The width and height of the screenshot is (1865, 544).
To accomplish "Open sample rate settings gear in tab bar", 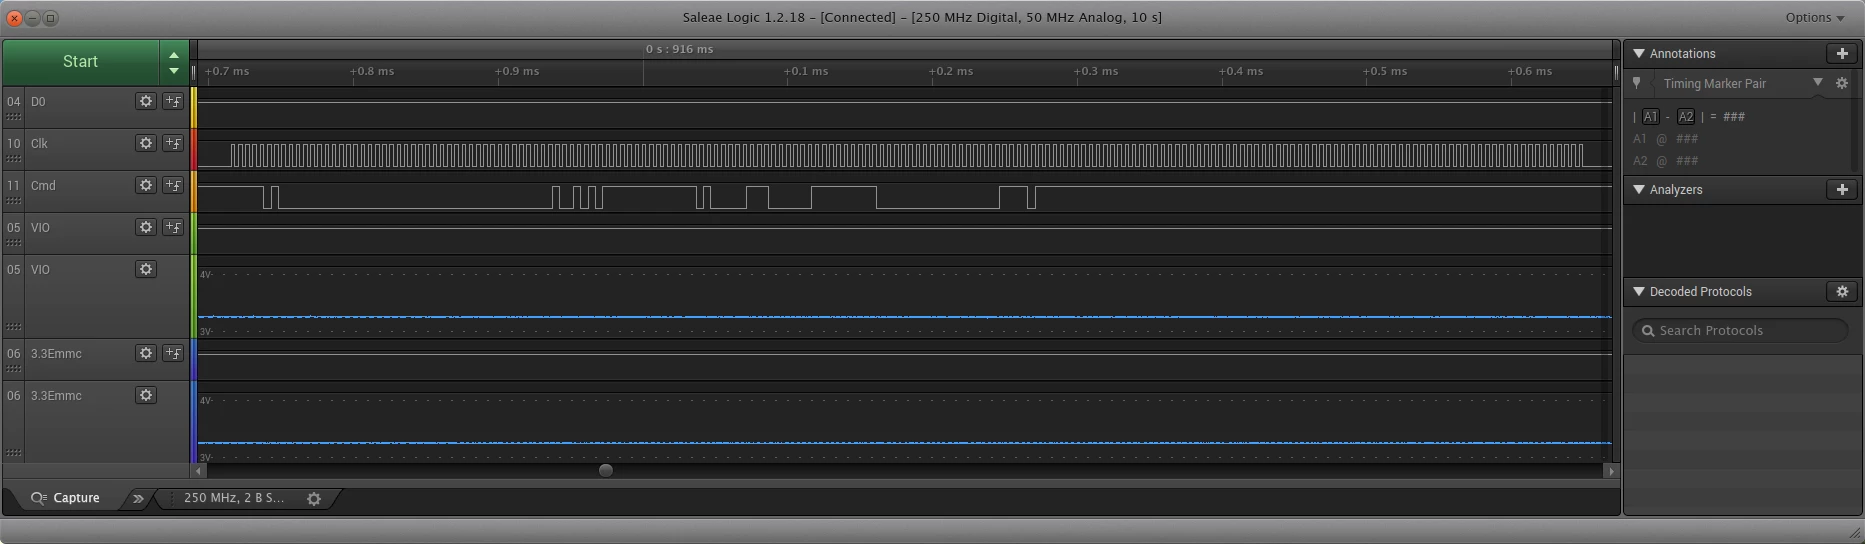I will 314,498.
